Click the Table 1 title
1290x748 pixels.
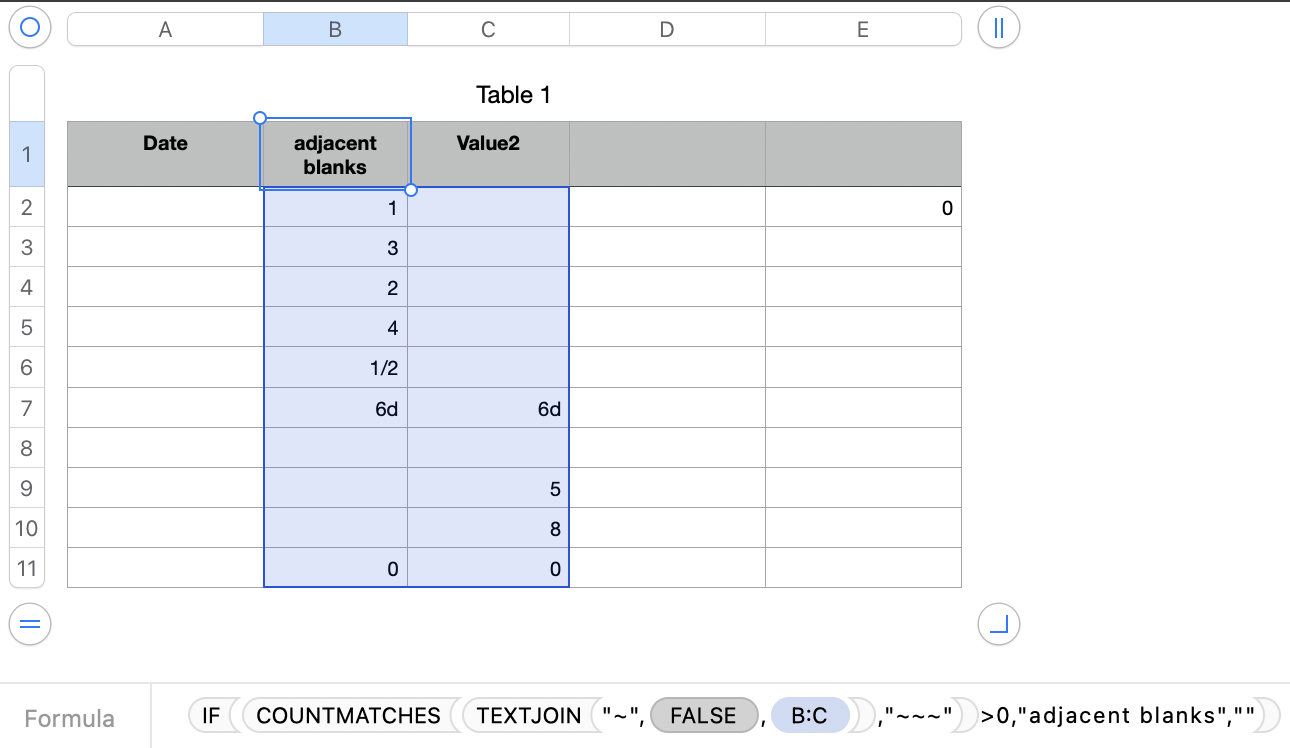pyautogui.click(x=513, y=95)
